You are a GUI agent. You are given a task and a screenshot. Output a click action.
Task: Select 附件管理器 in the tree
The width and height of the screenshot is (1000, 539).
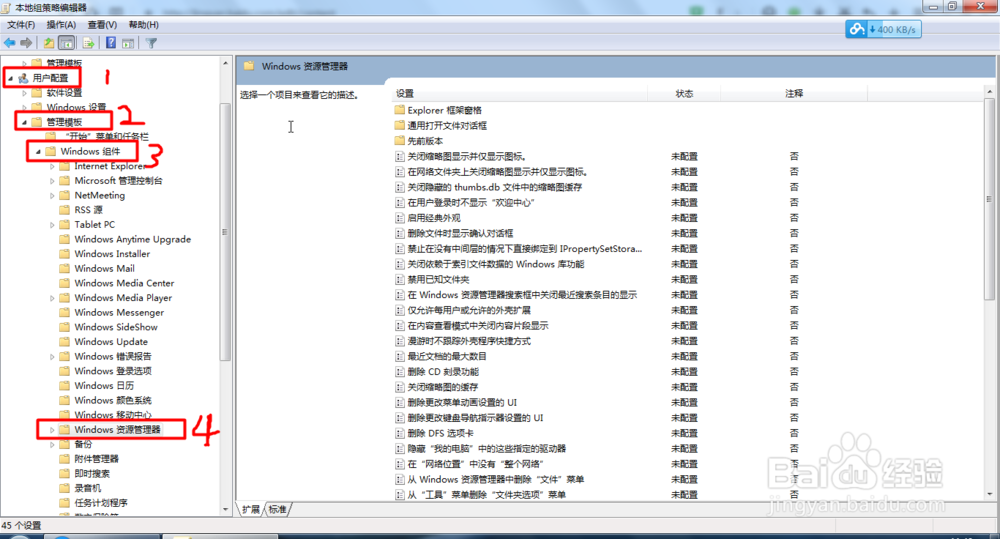point(96,459)
